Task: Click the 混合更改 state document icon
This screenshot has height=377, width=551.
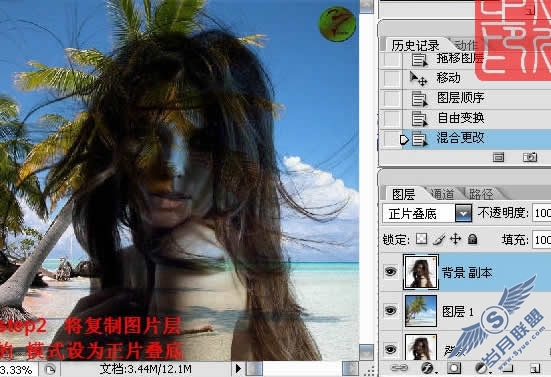Action: [419, 139]
